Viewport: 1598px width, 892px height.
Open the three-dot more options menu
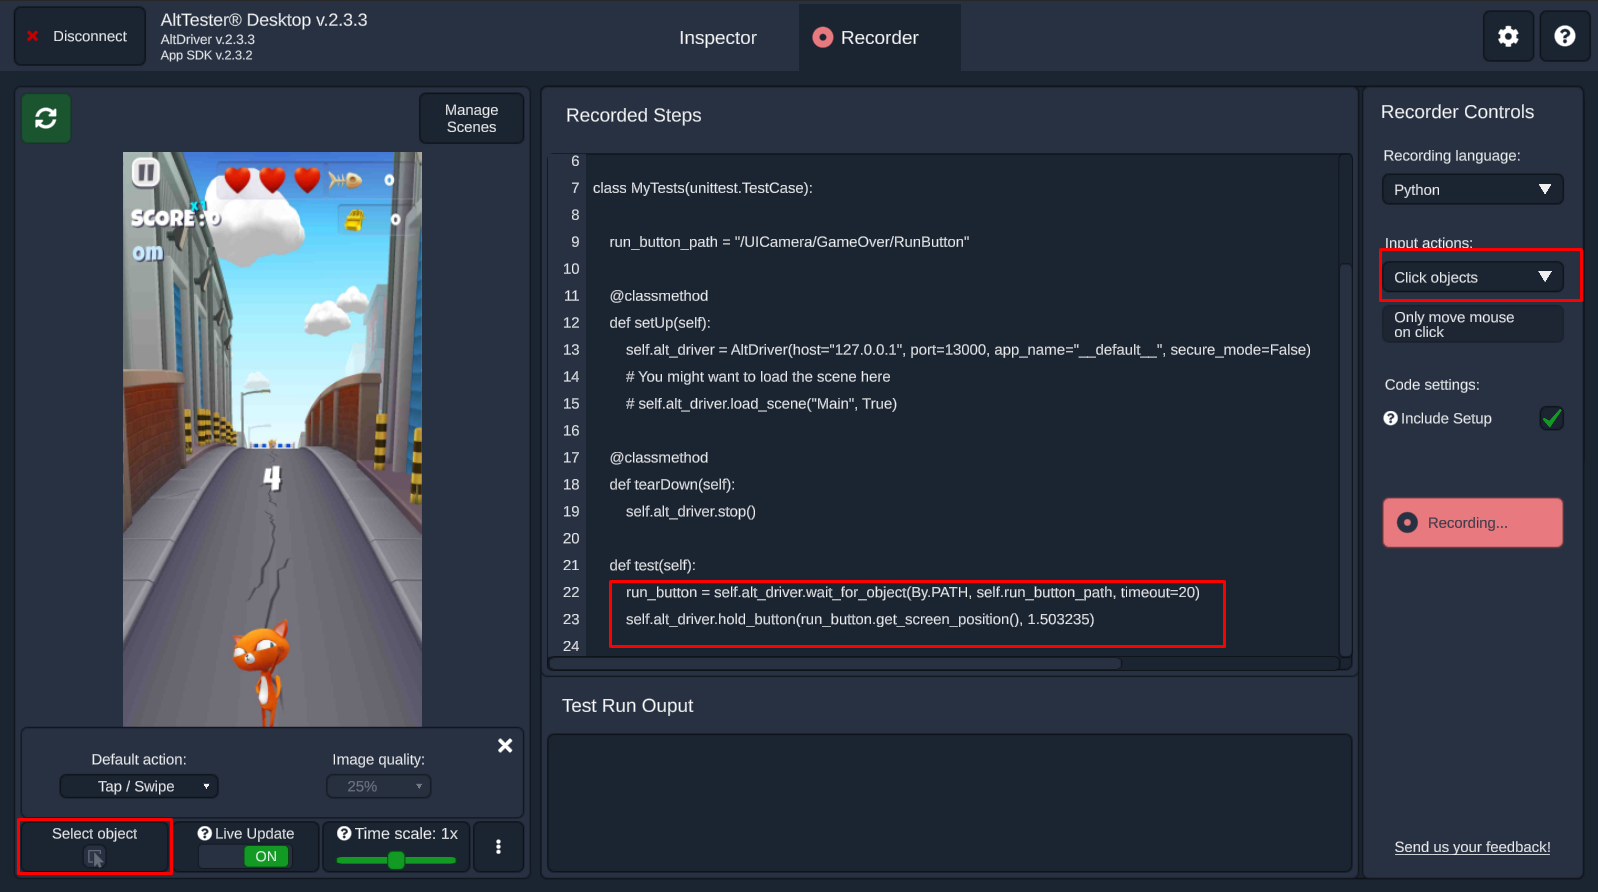[498, 847]
